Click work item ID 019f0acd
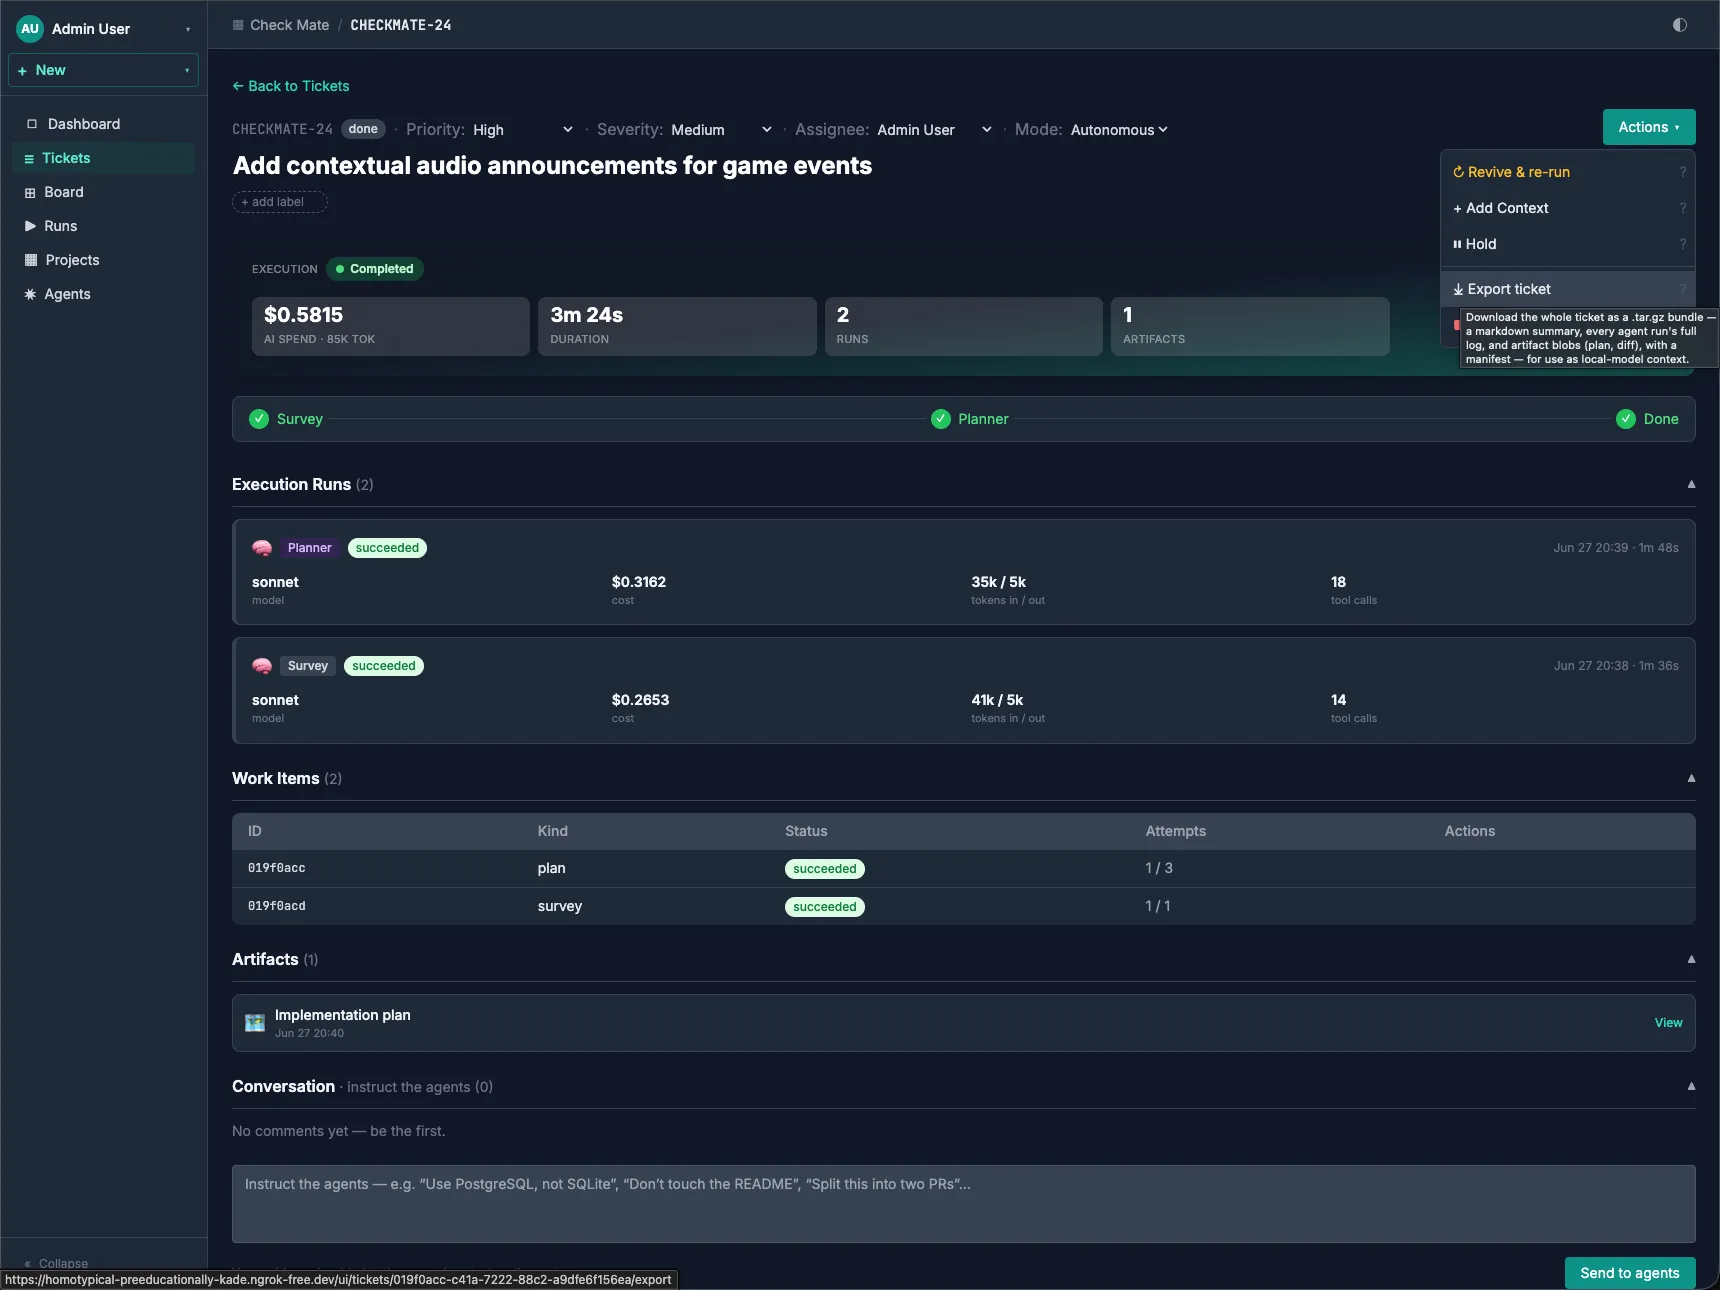The height and width of the screenshot is (1290, 1720). click(x=277, y=906)
